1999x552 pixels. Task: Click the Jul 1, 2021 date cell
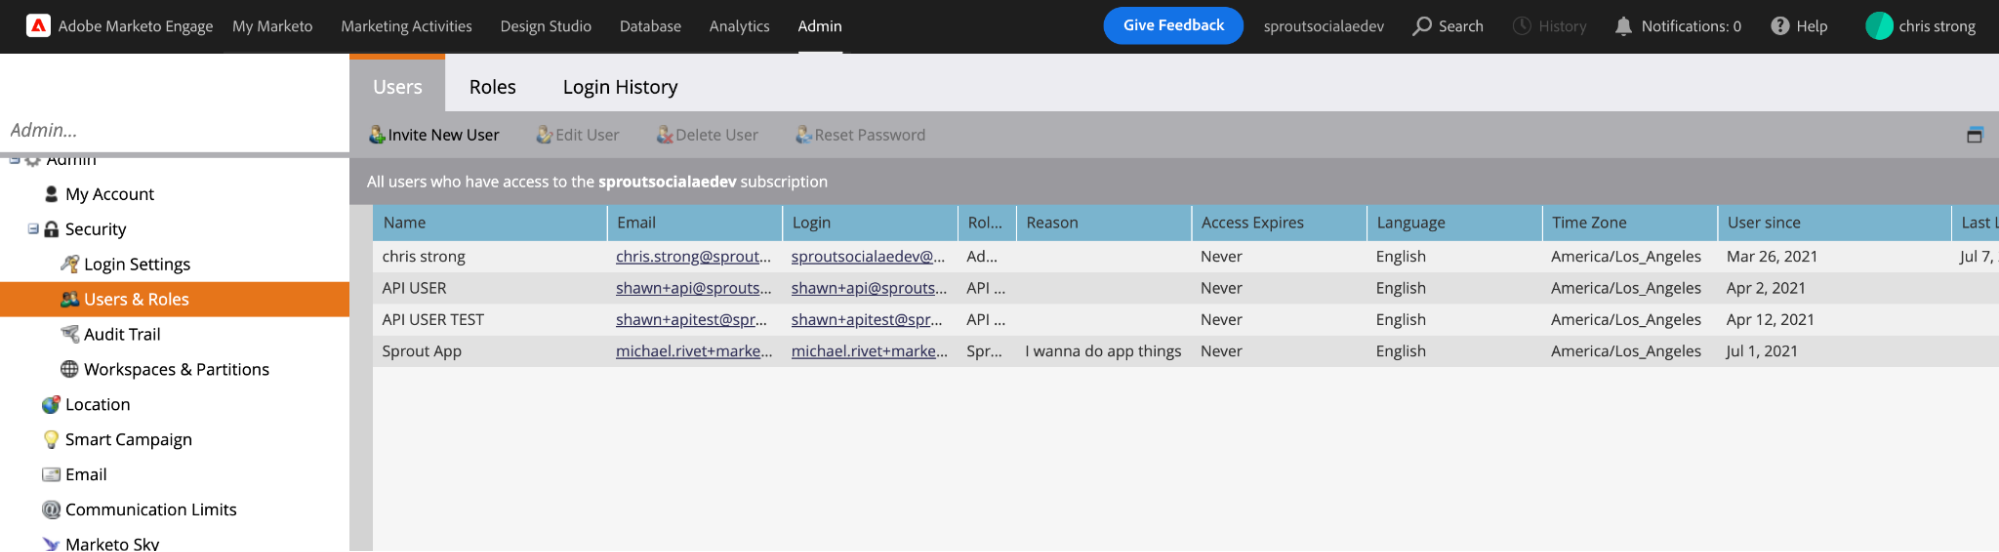click(1762, 351)
